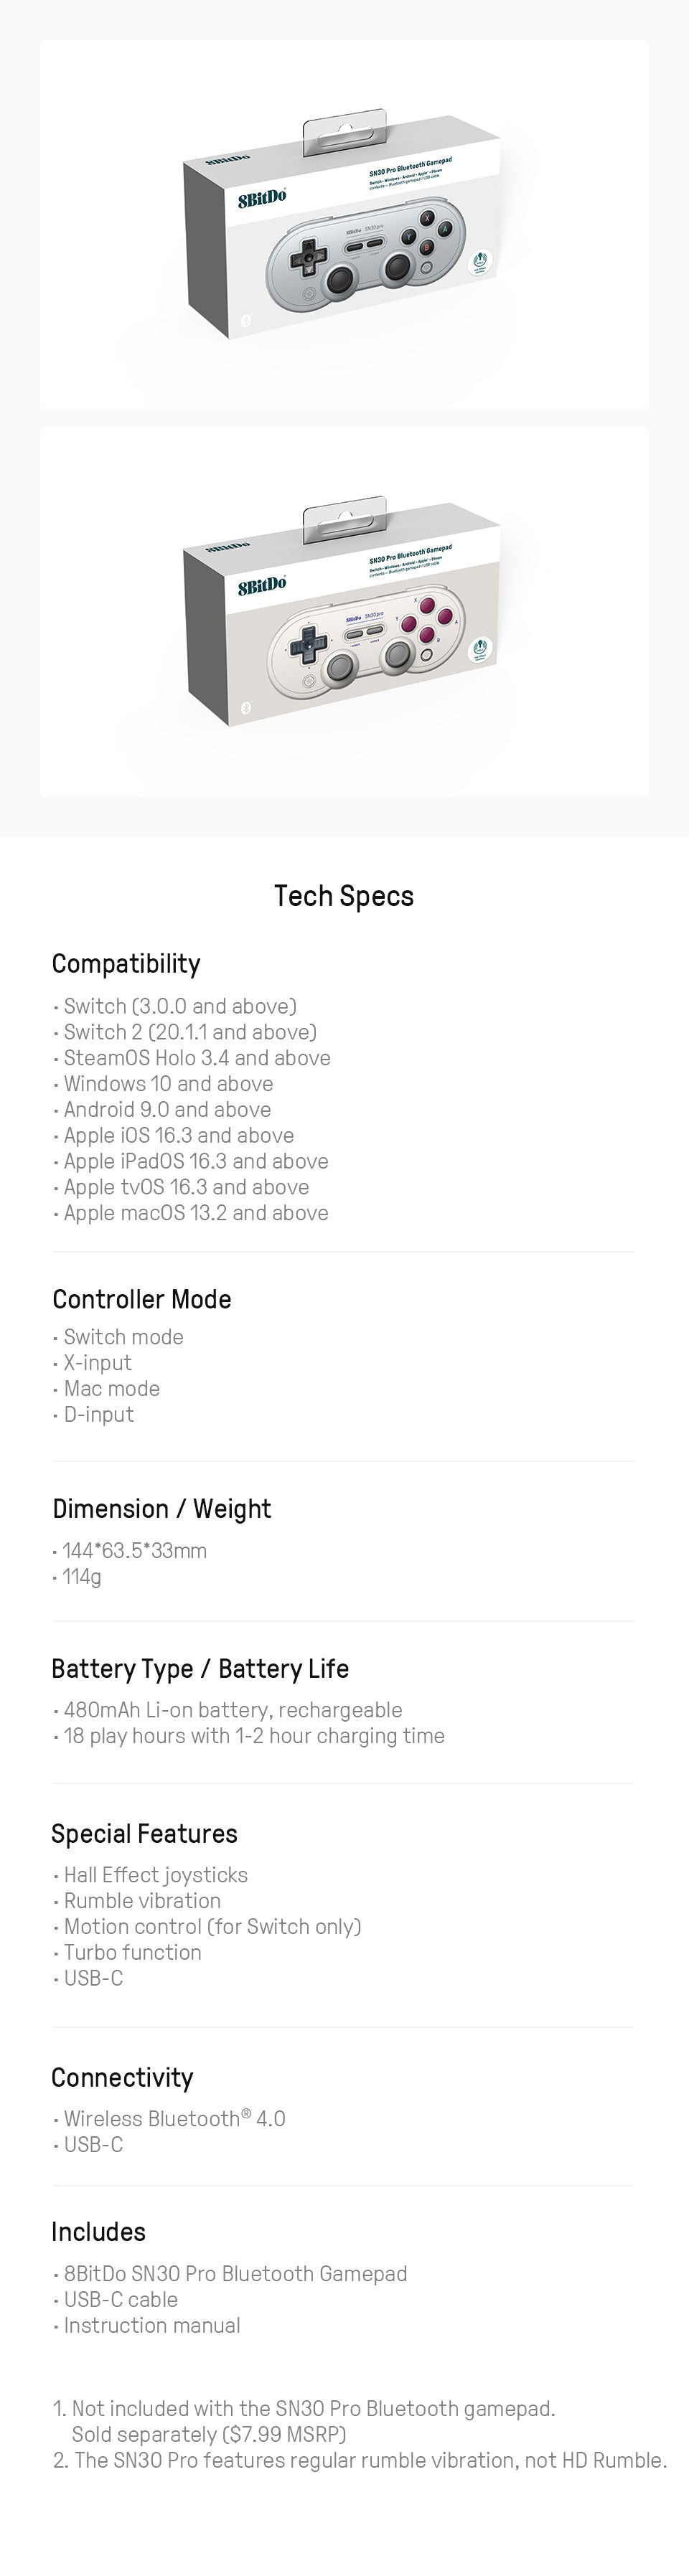Click the purple buttons on the beige controller
The width and height of the screenshot is (689, 2576).
426,620
